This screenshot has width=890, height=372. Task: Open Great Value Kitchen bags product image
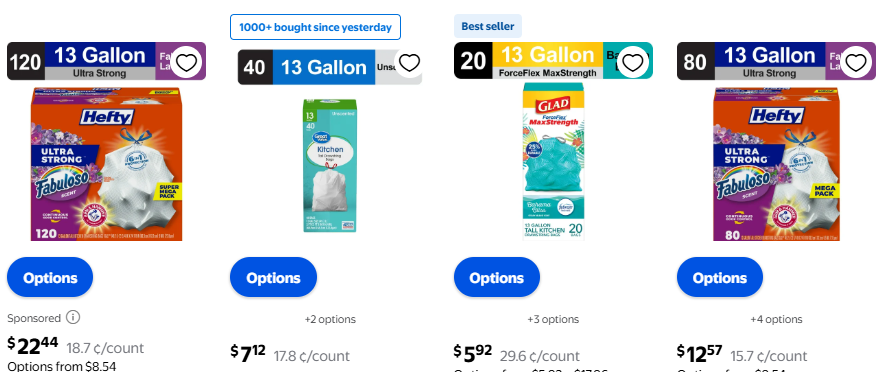330,165
